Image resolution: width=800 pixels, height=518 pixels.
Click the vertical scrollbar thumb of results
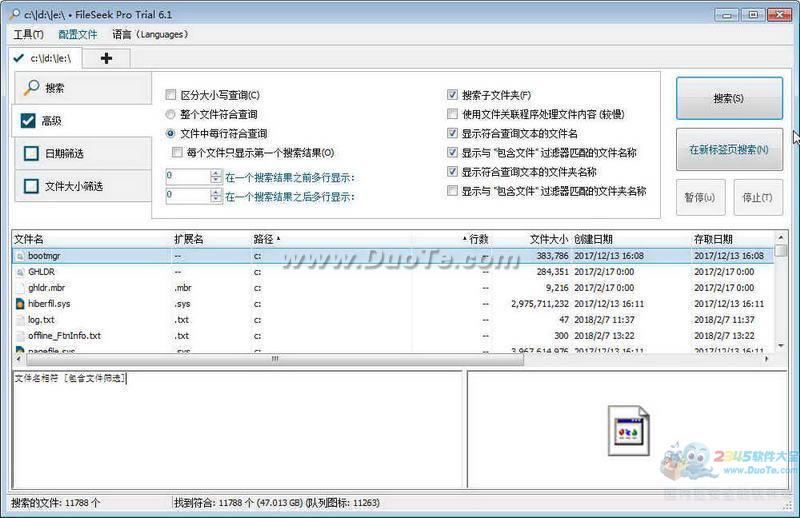pos(781,251)
